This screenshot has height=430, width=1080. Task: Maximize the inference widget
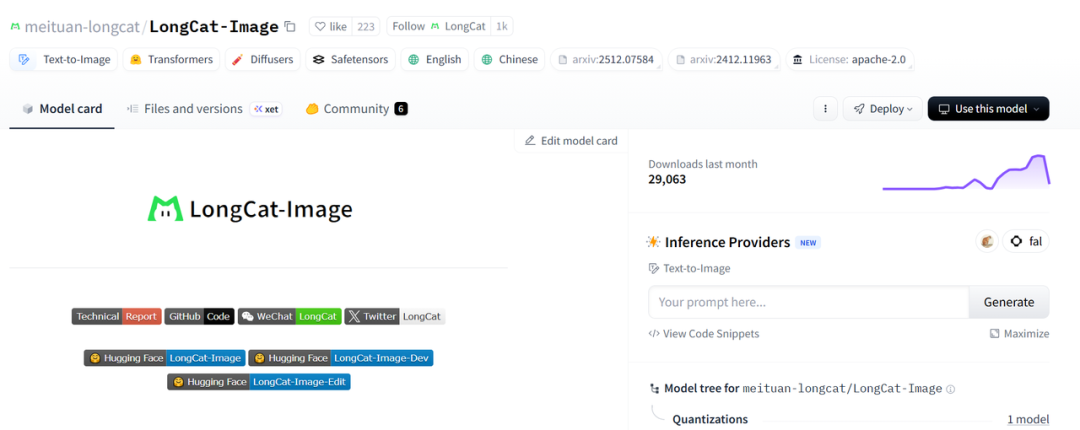[x=1019, y=334]
